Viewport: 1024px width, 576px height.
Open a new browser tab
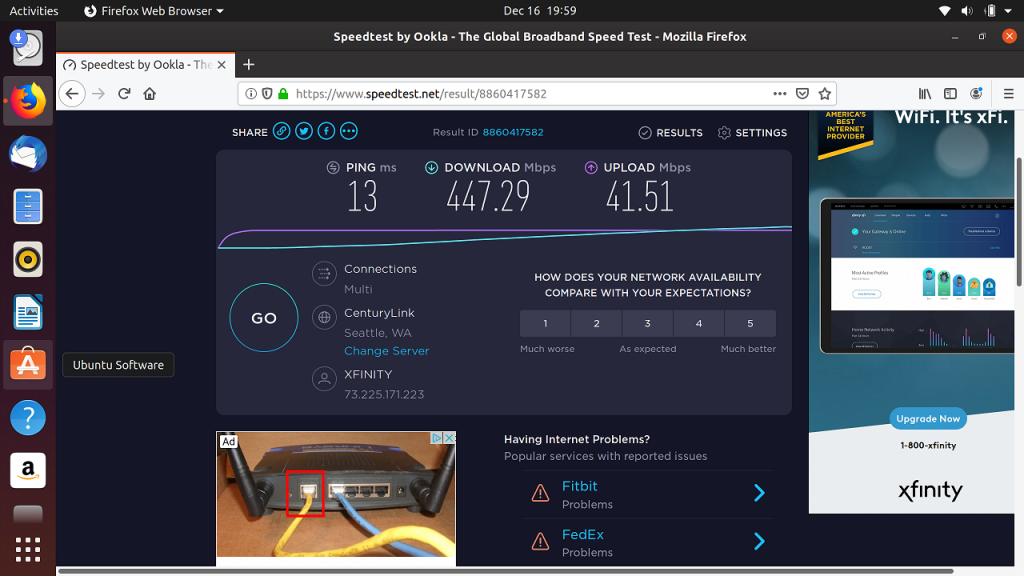pyautogui.click(x=248, y=65)
